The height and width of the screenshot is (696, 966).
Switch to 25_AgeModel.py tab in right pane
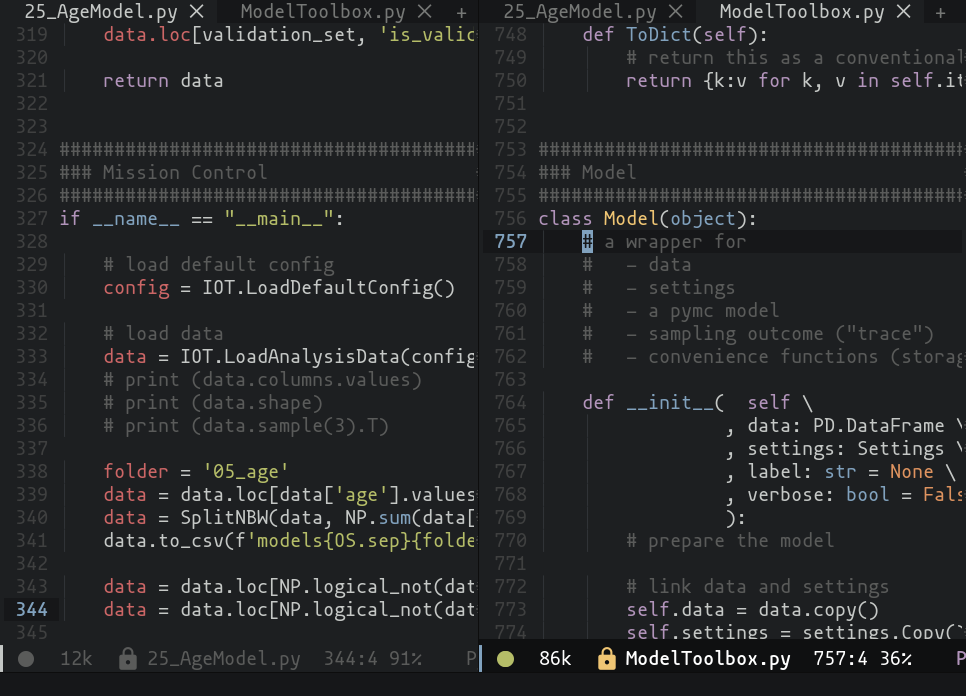pos(580,12)
